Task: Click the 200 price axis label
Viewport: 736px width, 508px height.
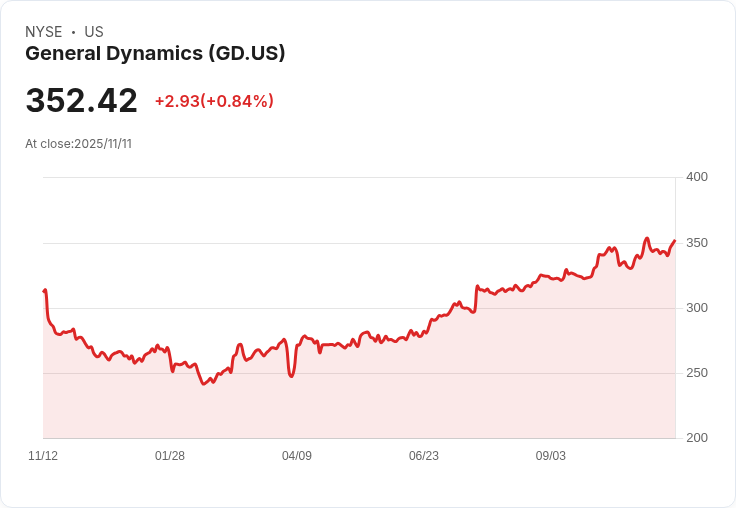Action: point(696,438)
